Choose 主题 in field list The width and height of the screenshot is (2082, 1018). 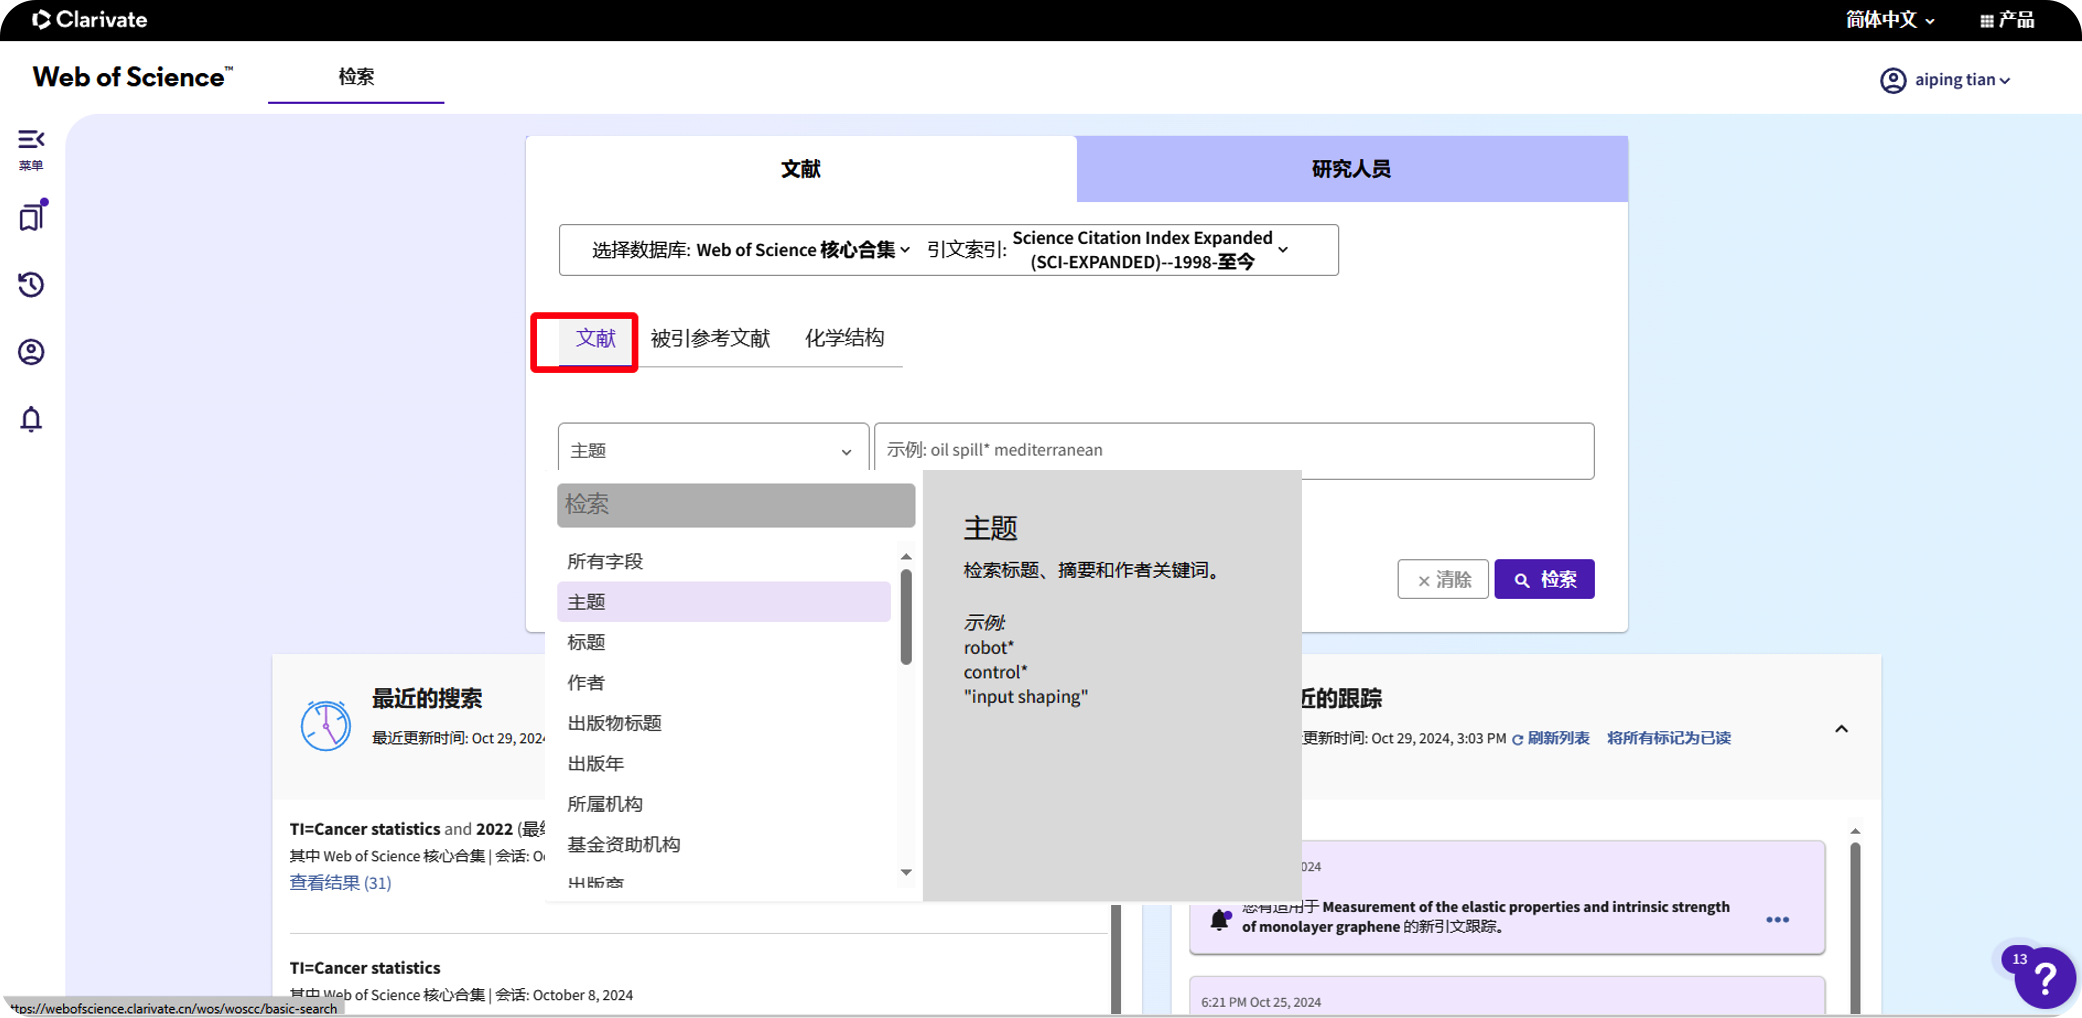pos(724,602)
